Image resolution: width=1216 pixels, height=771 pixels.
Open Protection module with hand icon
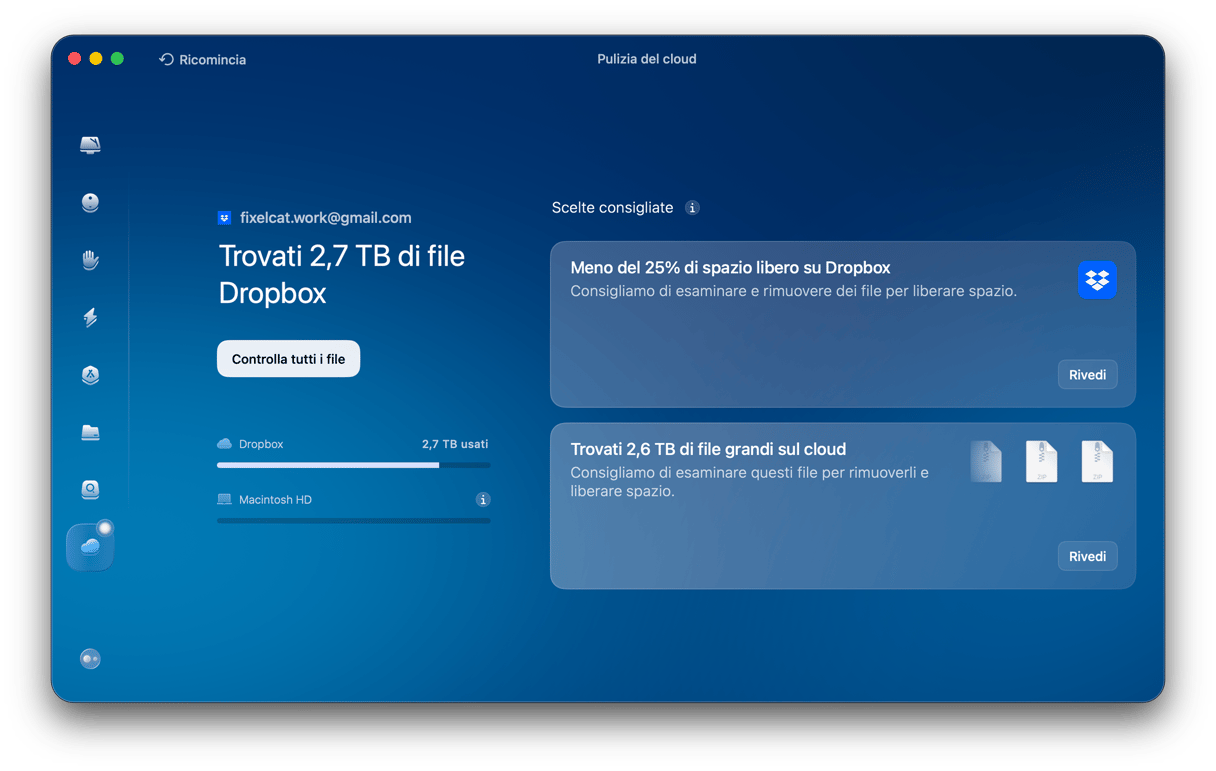click(x=90, y=261)
